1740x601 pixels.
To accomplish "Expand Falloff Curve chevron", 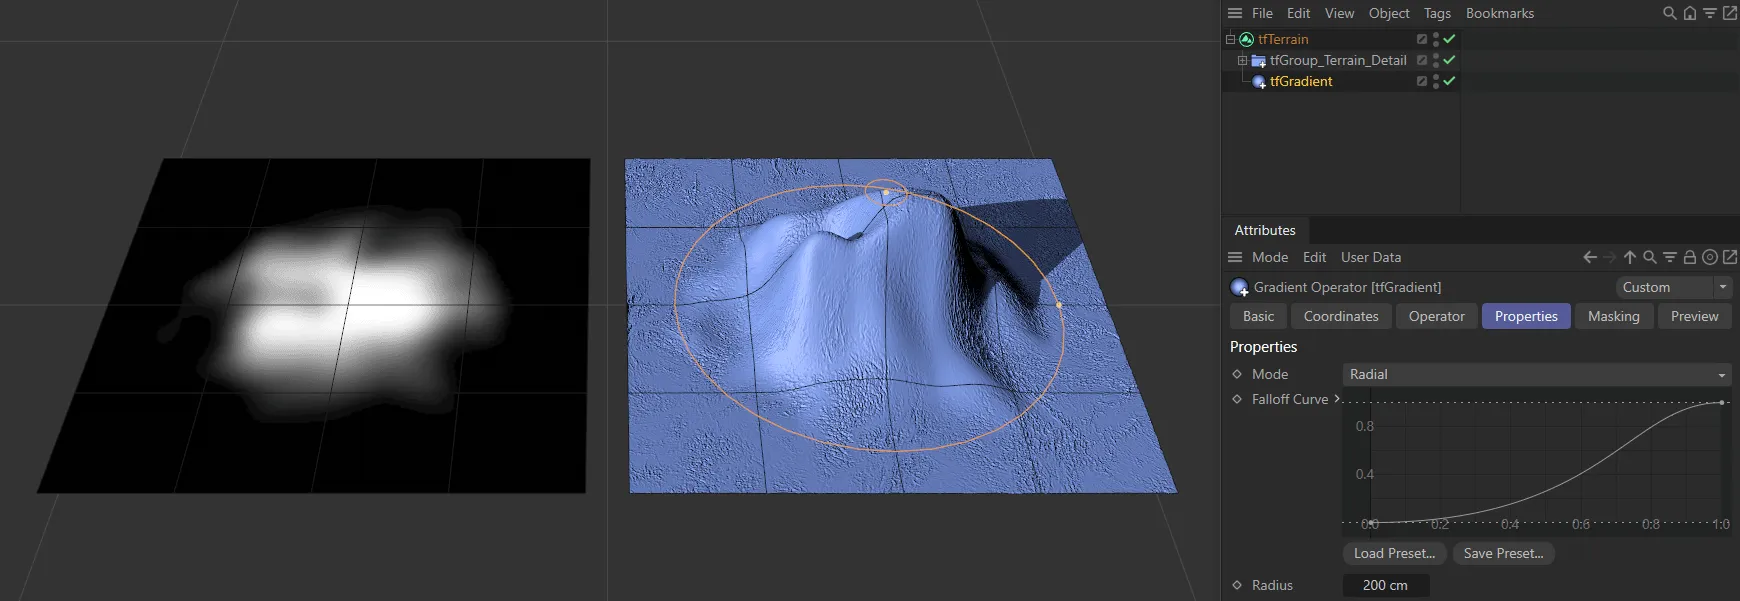I will 1337,398.
